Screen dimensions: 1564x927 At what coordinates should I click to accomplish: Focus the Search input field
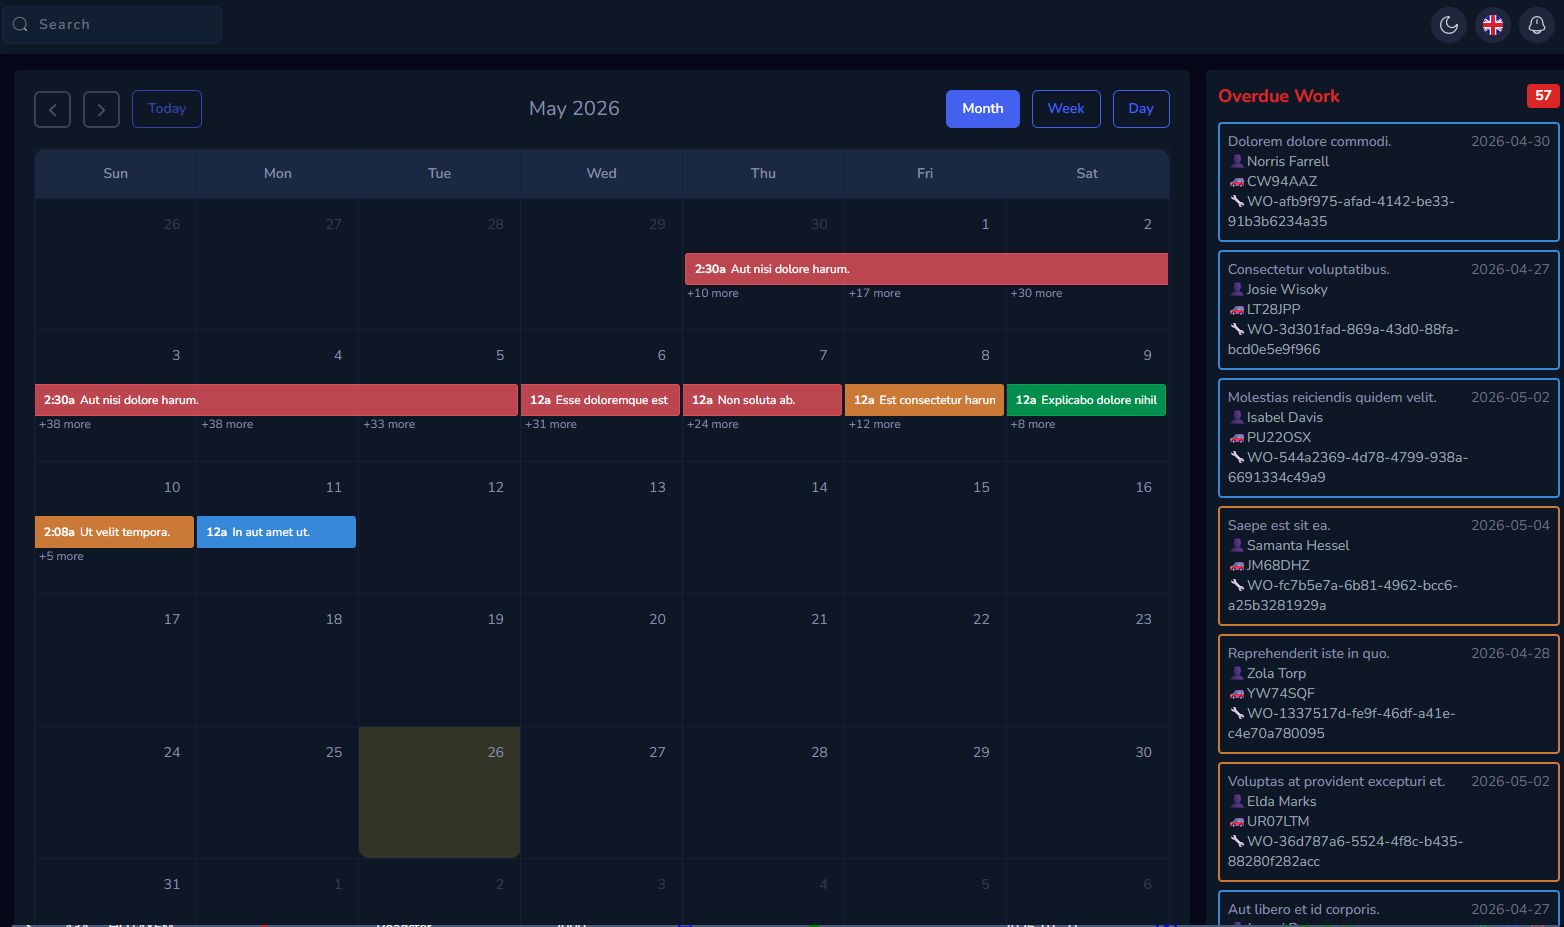point(112,25)
